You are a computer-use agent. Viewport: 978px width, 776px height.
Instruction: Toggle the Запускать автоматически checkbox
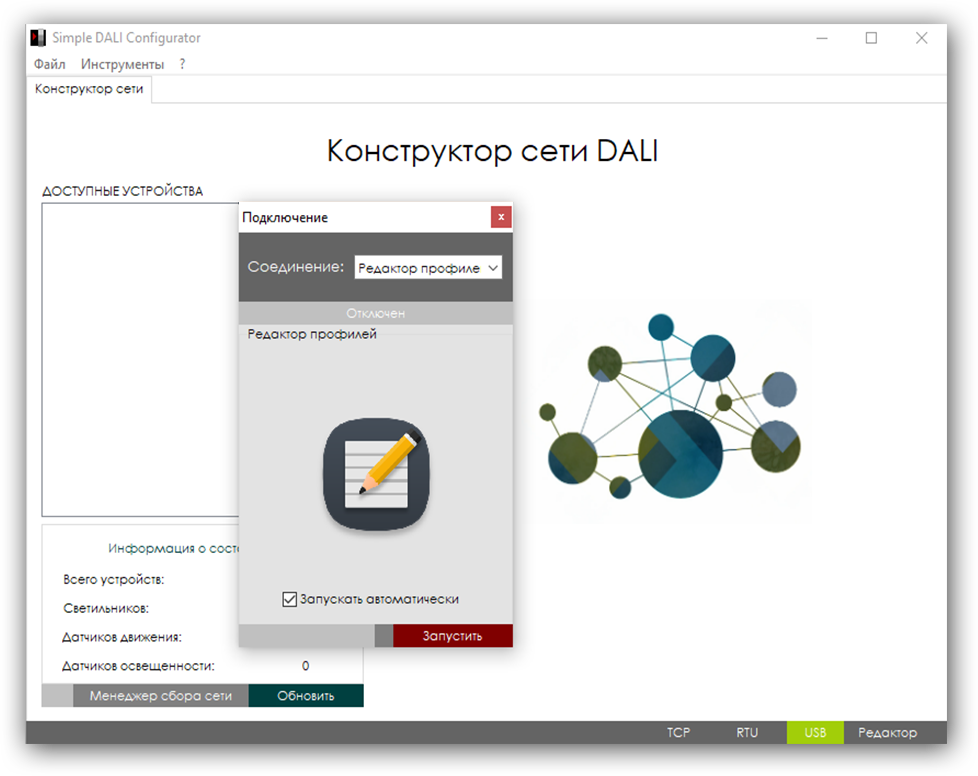click(x=289, y=599)
